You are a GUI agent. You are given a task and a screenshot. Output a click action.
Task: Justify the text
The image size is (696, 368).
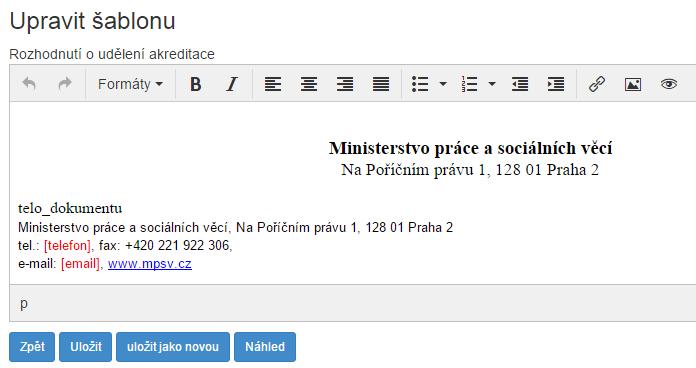click(380, 83)
